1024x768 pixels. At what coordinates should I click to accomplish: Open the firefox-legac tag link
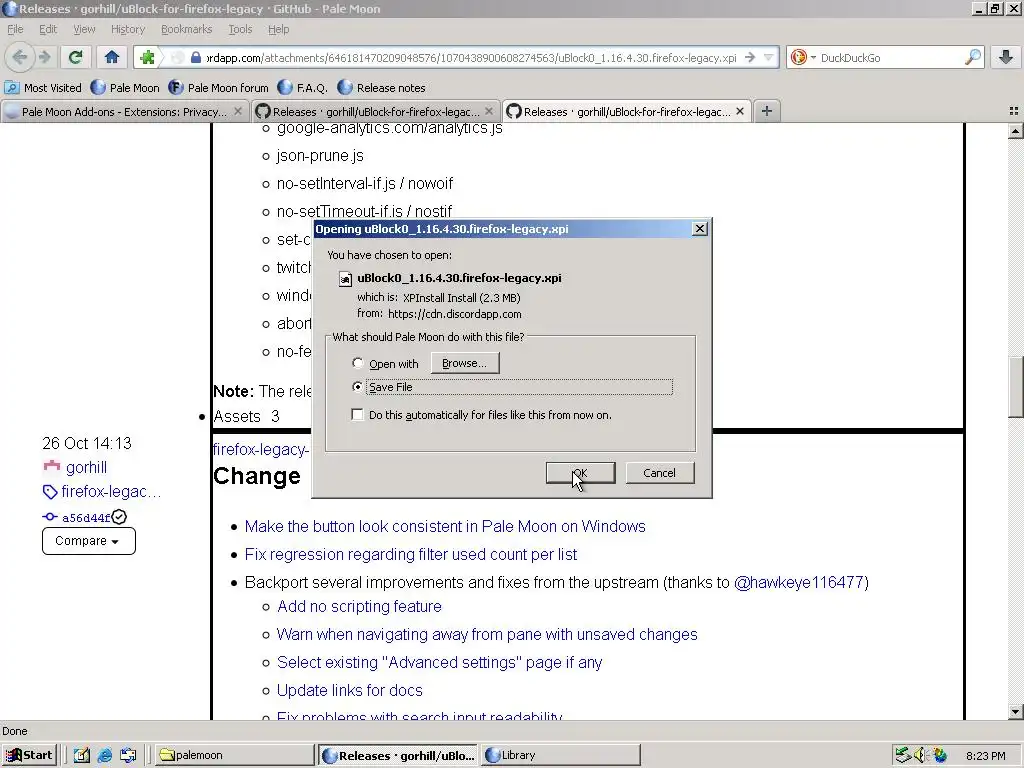pos(111,492)
